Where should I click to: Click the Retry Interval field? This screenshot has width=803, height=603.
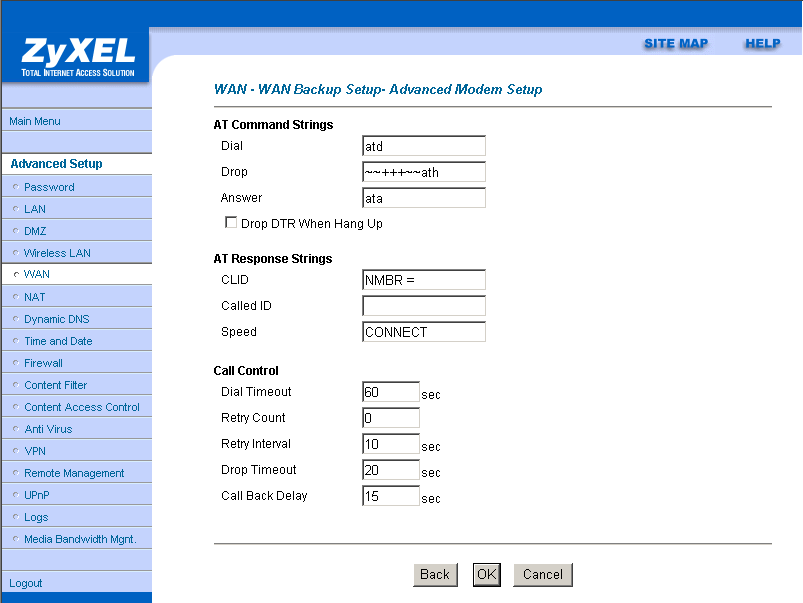(x=391, y=445)
